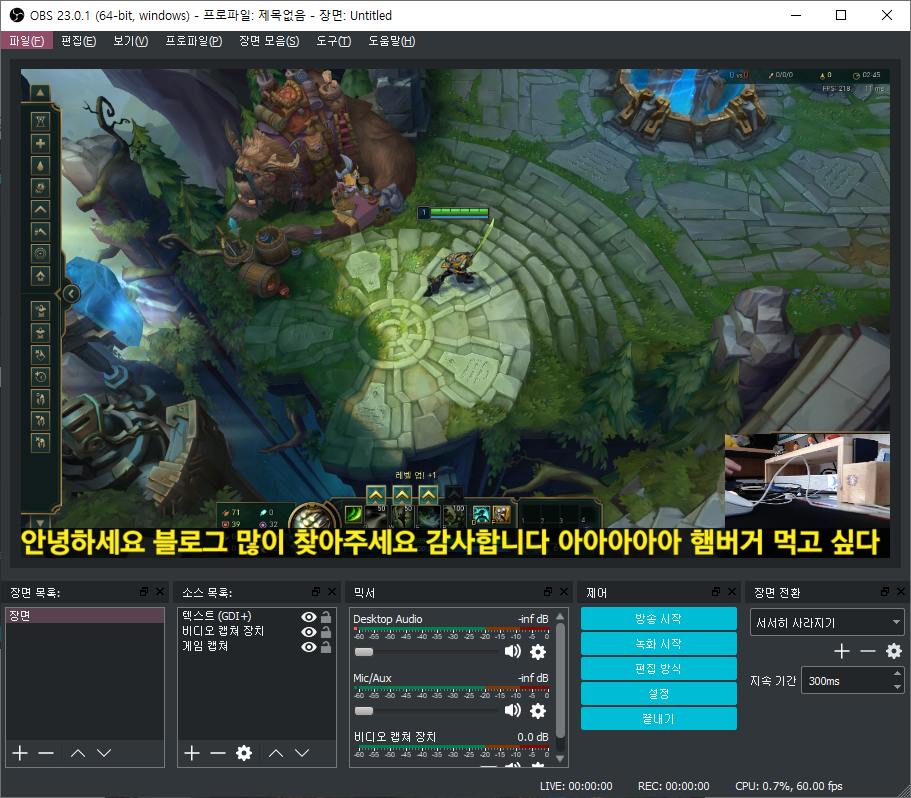Click the CPU 0.7%, 60.00 fps status
The width and height of the screenshot is (911, 798).
click(x=788, y=786)
